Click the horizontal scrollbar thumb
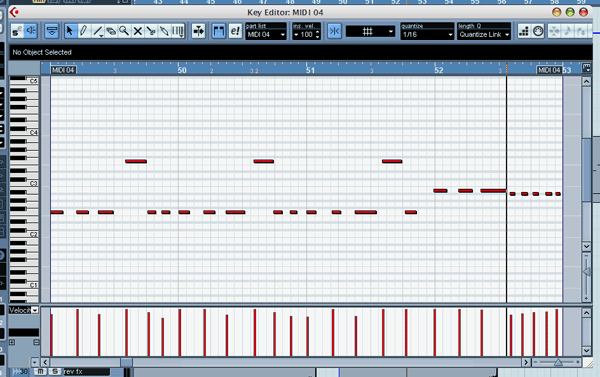Screen dimensions: 600x377 [127, 362]
